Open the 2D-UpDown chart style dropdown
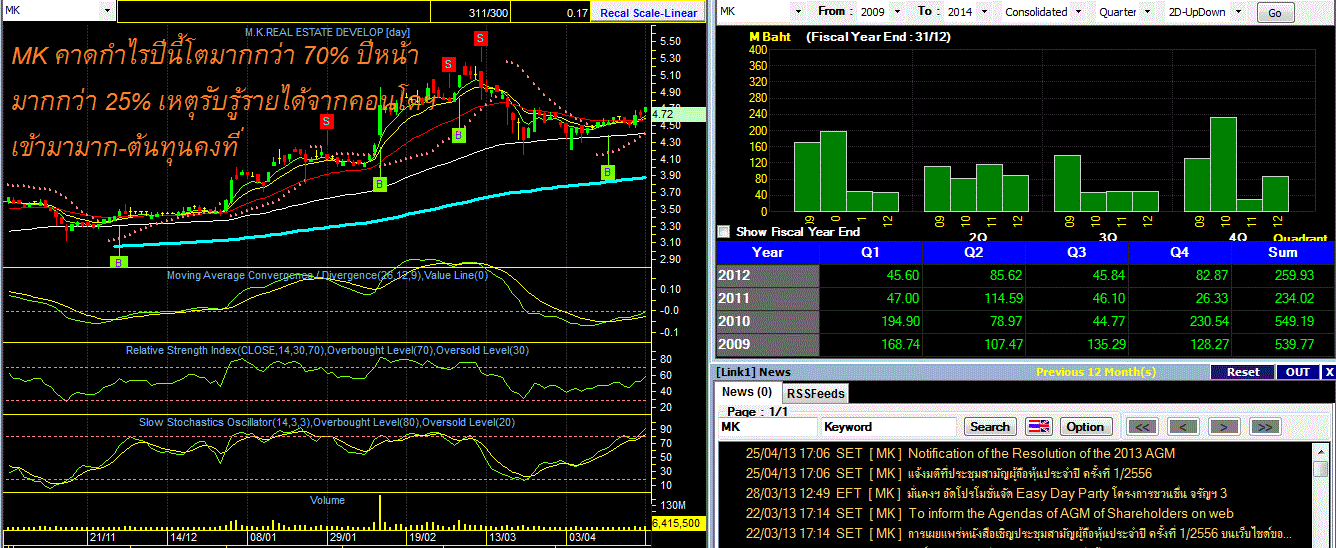Image resolution: width=1336 pixels, height=548 pixels. click(x=1238, y=12)
